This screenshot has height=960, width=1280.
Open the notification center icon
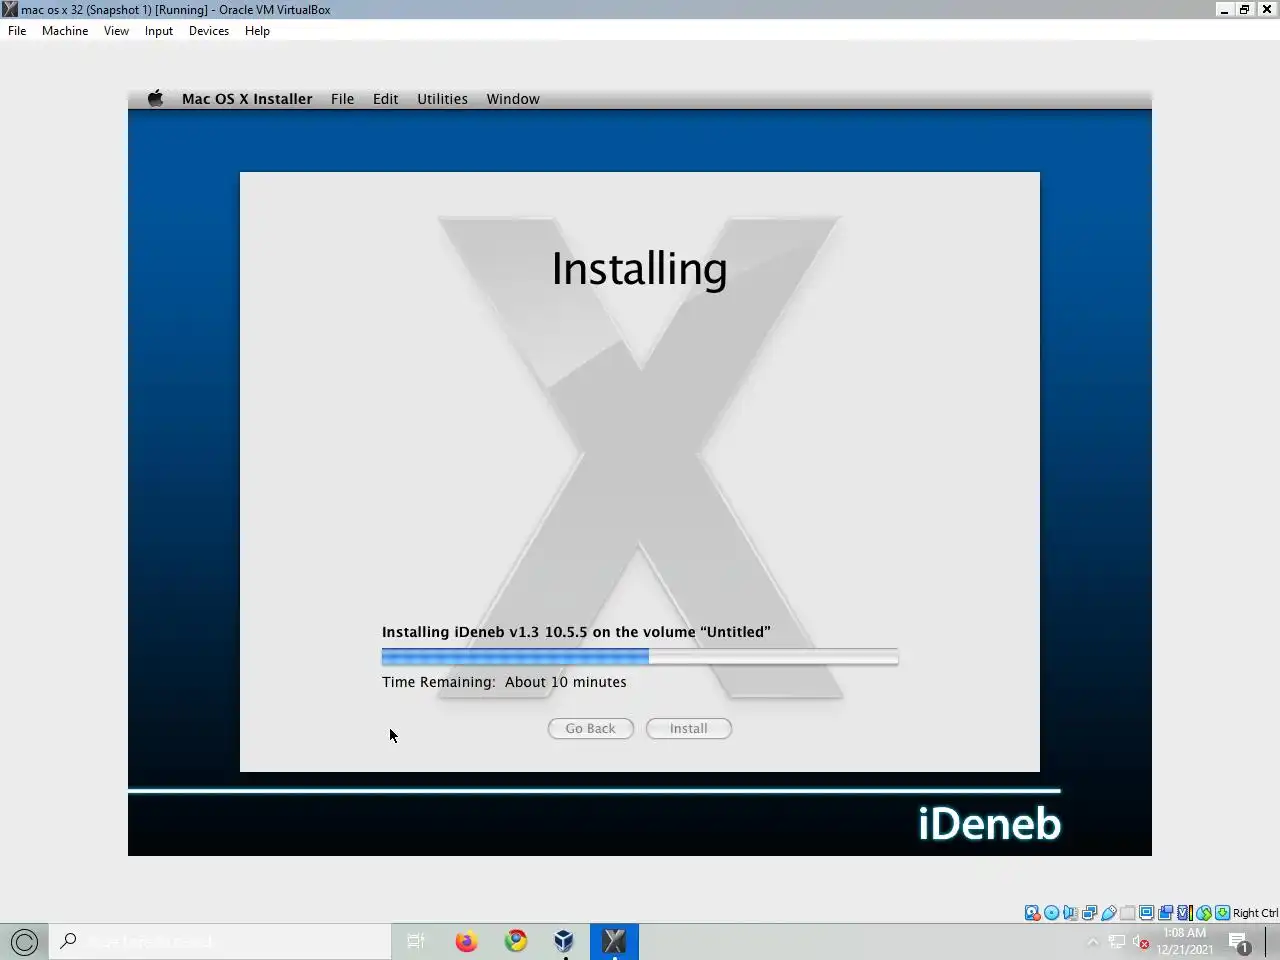[x=1239, y=942]
